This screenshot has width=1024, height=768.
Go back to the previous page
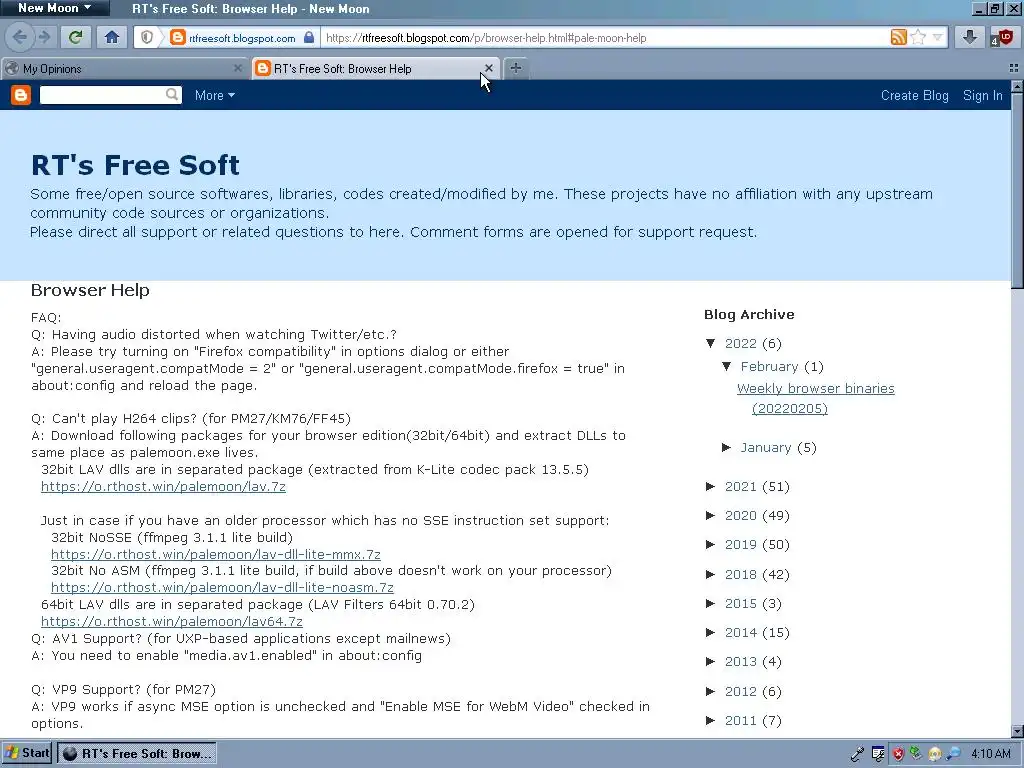tap(20, 37)
